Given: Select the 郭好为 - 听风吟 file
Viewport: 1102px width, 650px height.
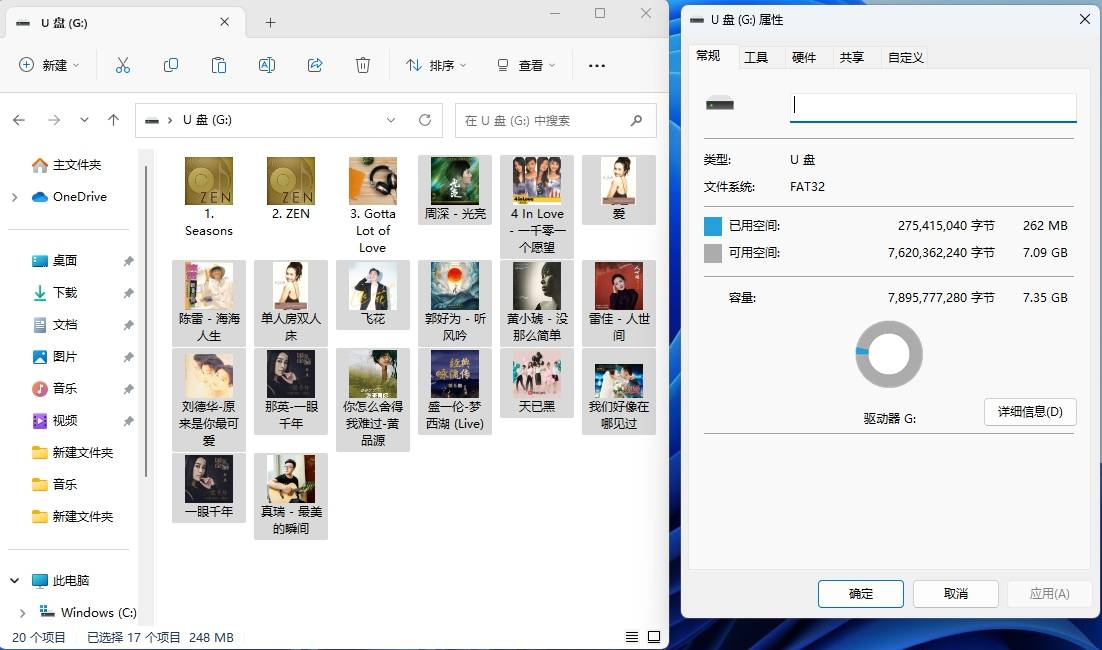Looking at the screenshot, I should [455, 303].
